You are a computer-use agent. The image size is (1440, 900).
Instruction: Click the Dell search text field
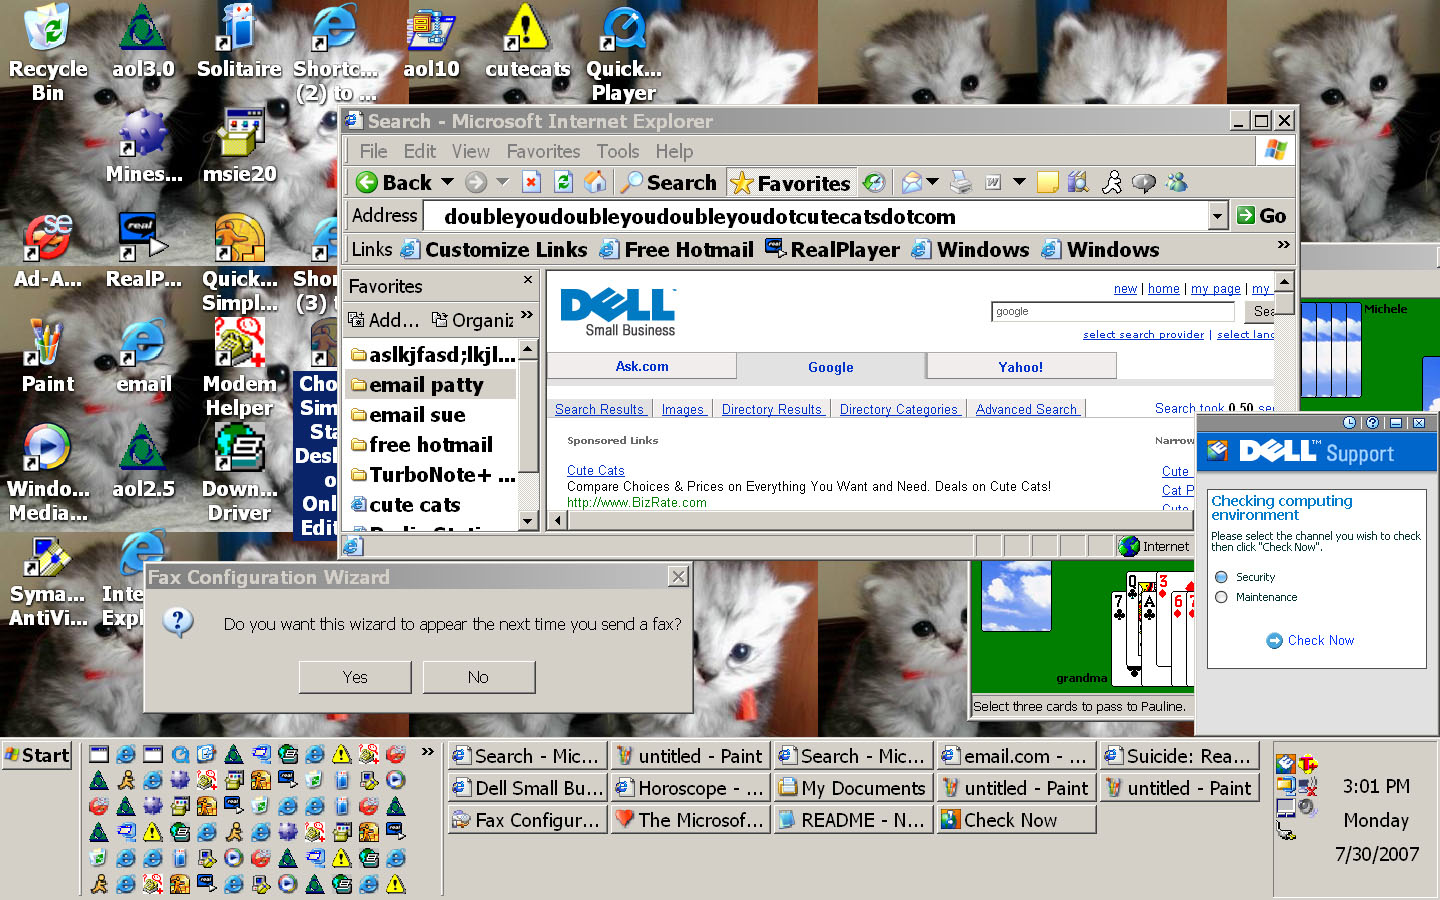point(1113,312)
